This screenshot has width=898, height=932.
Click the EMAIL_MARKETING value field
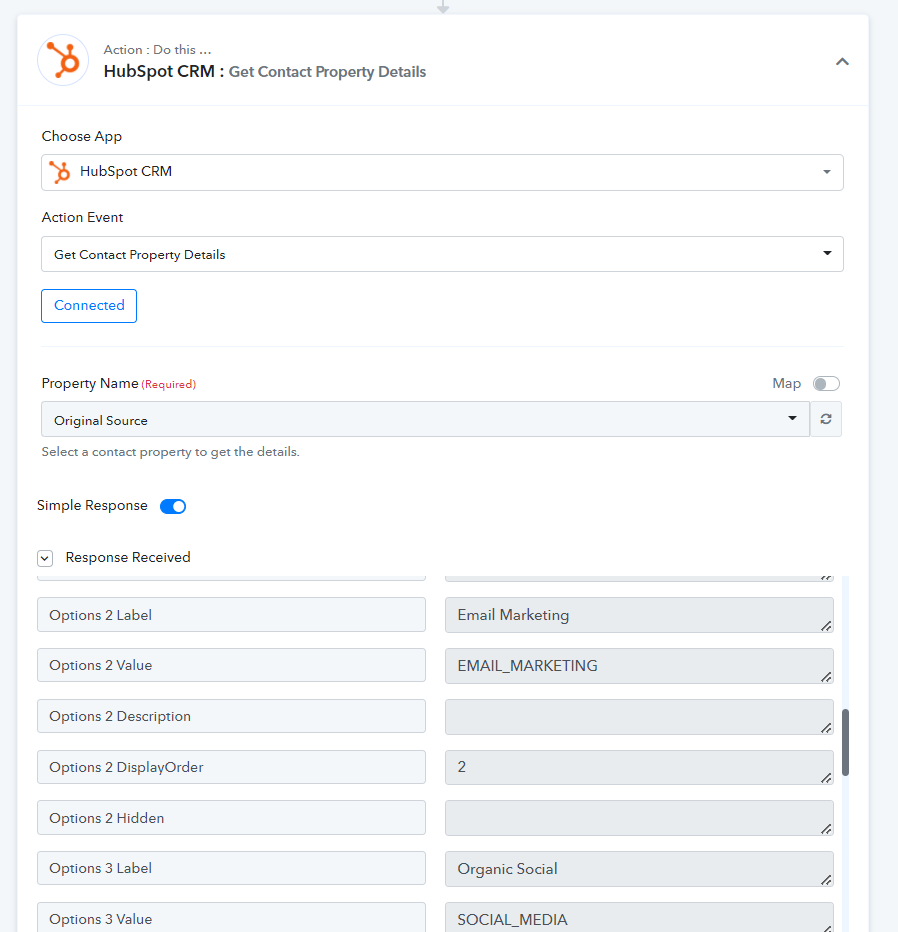pyautogui.click(x=639, y=666)
